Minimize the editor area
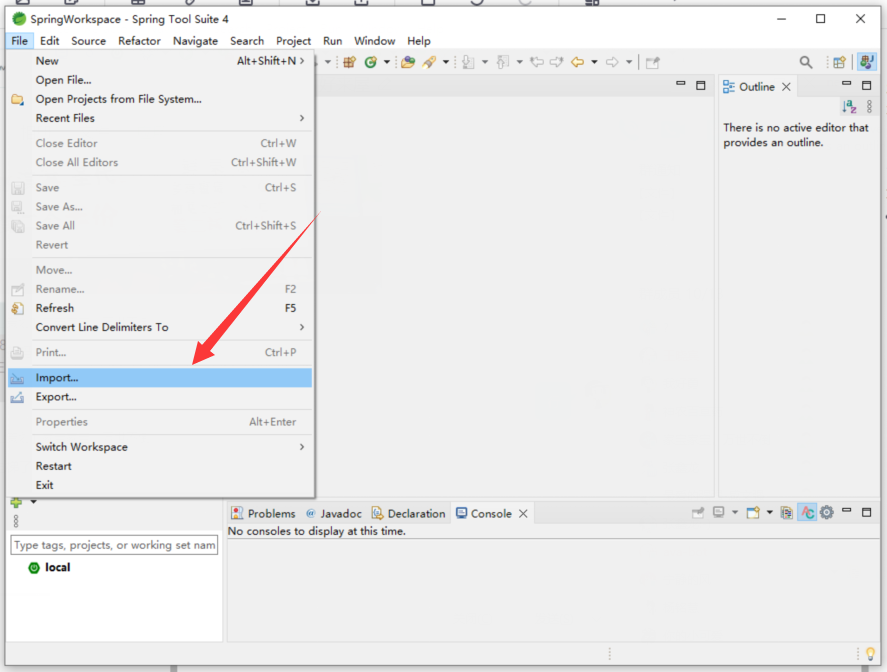This screenshot has width=887, height=672. tap(681, 84)
